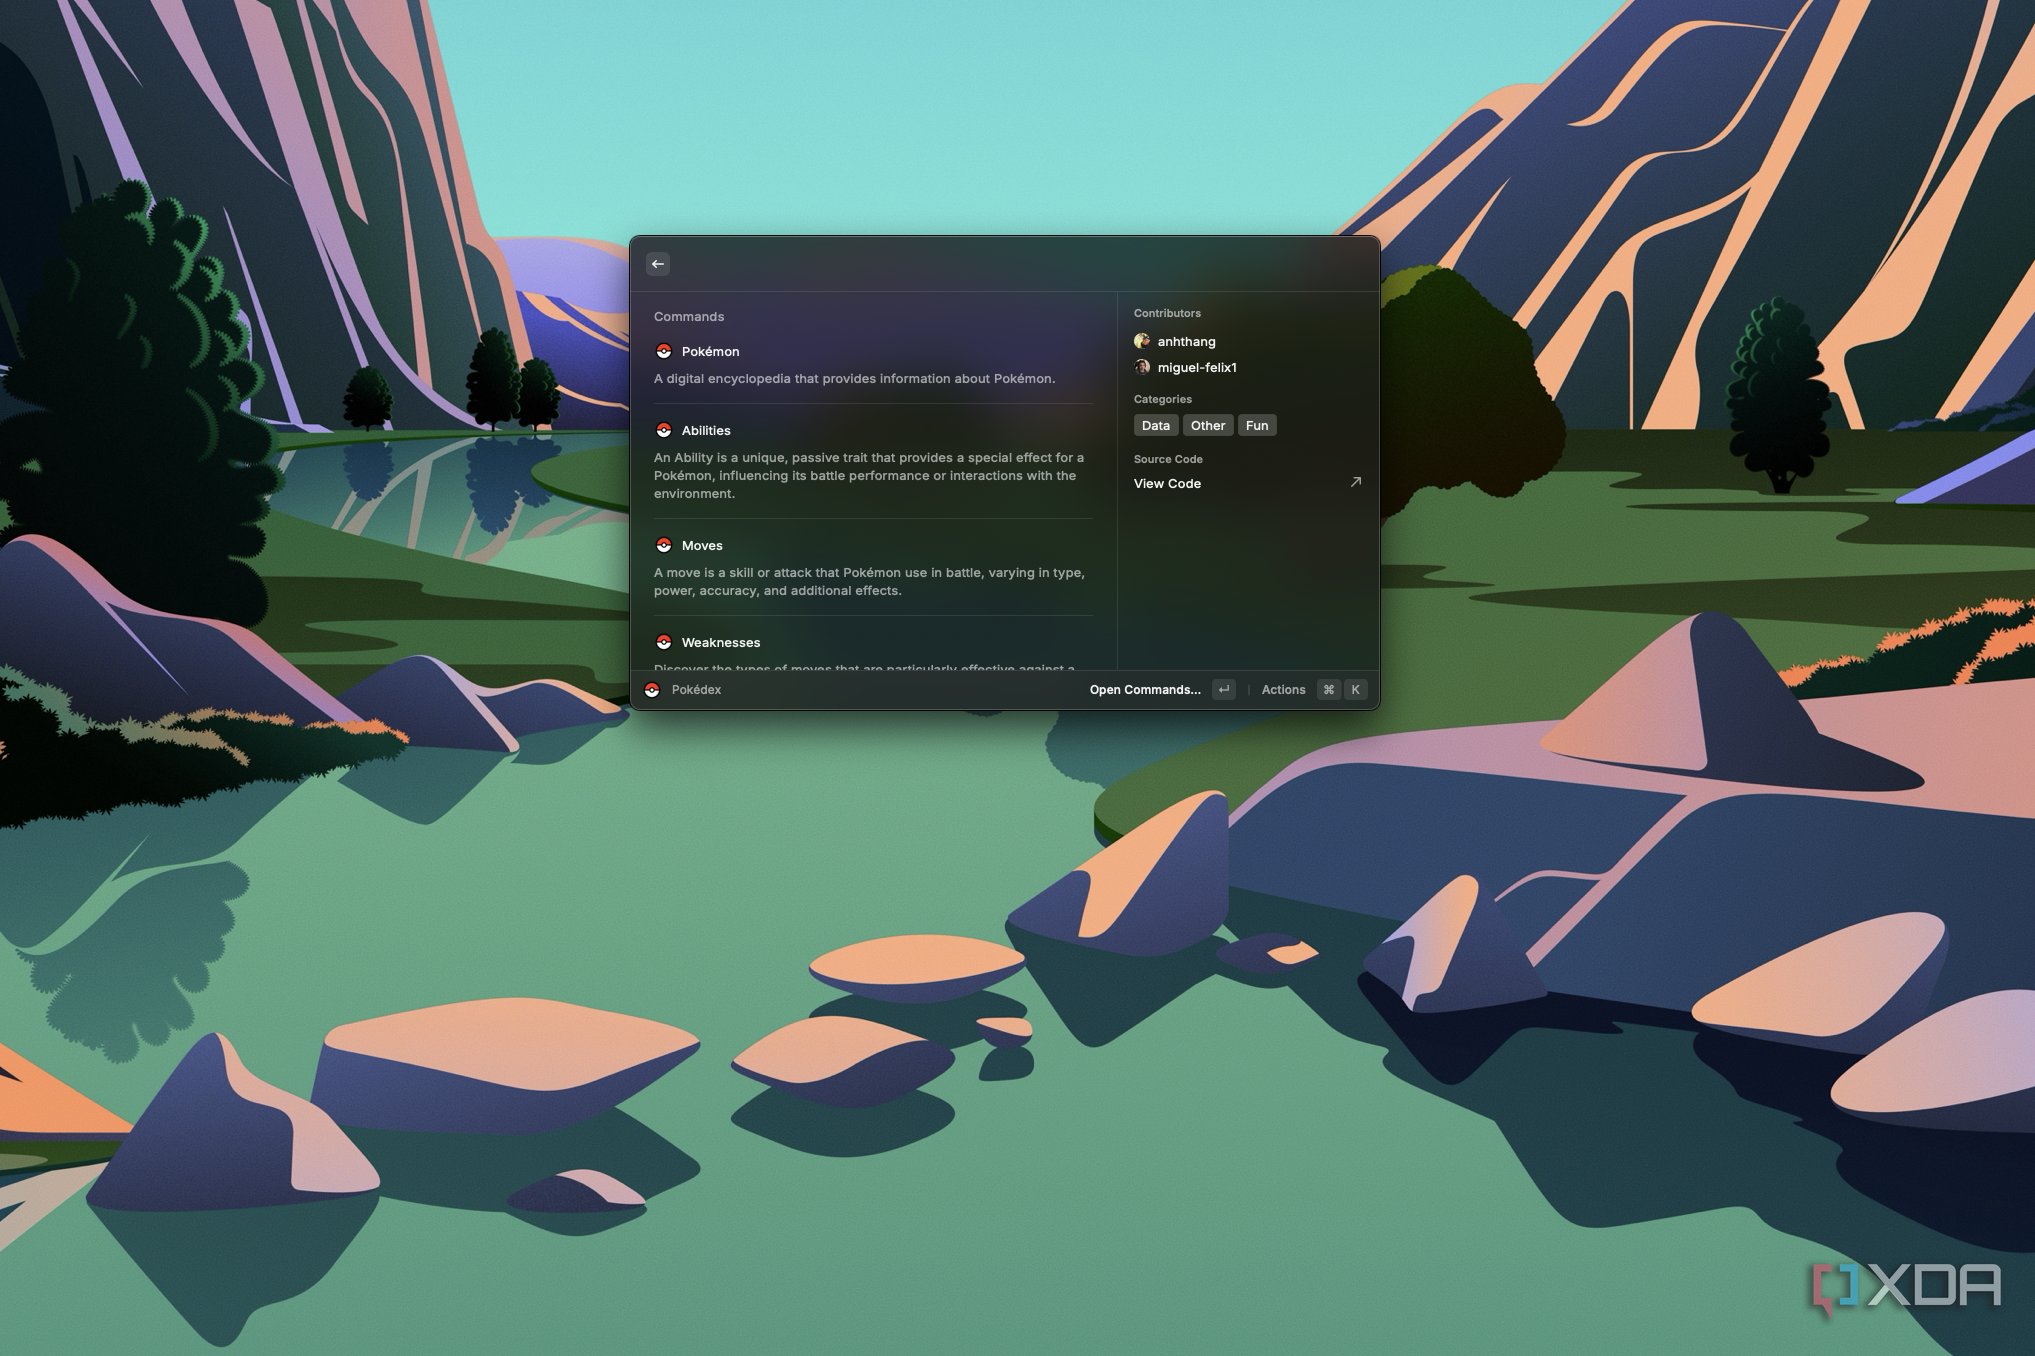Screen dimensions: 2035x1356
Task: Click the Data category tag
Action: [1156, 425]
